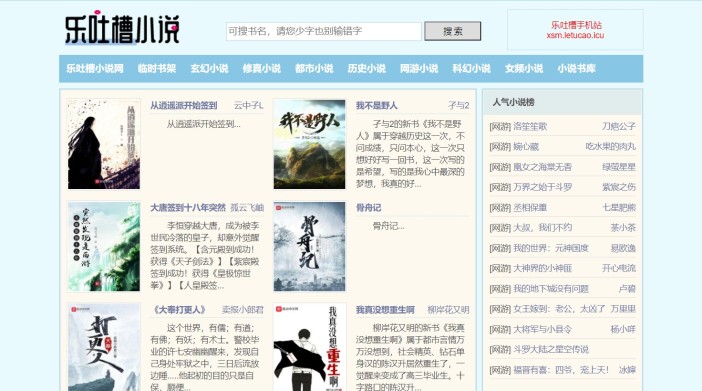Focus the book name search field
The height and width of the screenshot is (391, 702).
click(x=324, y=31)
